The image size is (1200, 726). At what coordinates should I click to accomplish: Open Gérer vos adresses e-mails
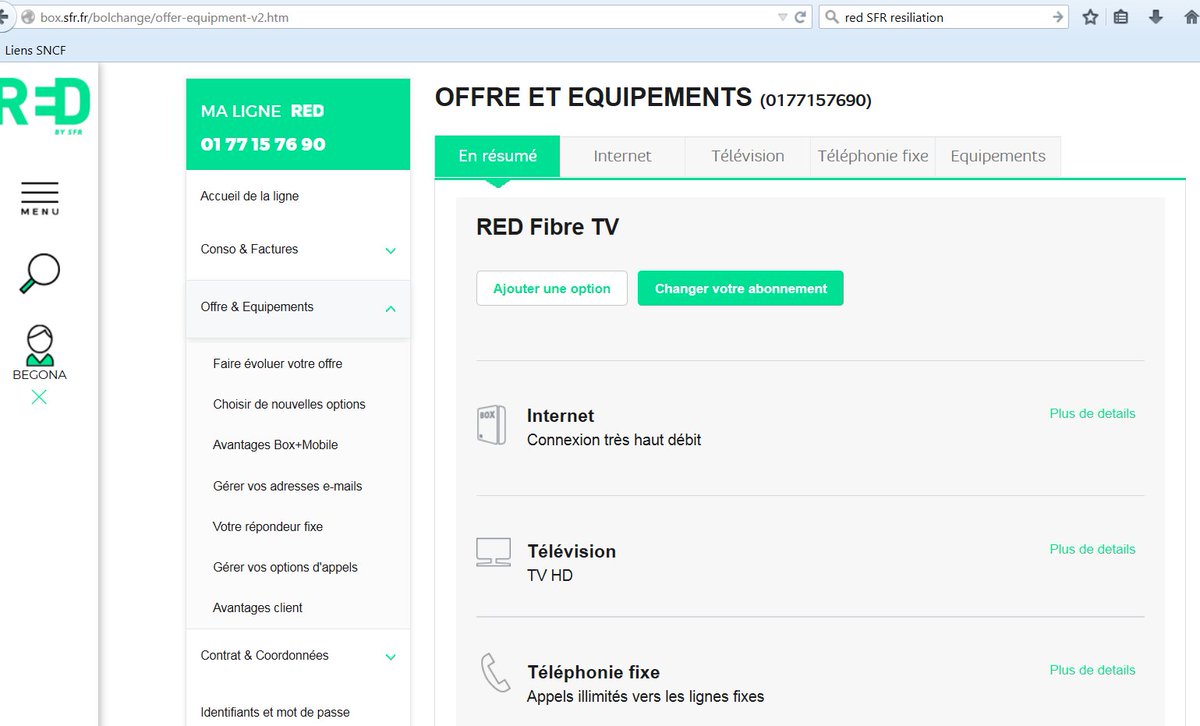point(288,486)
